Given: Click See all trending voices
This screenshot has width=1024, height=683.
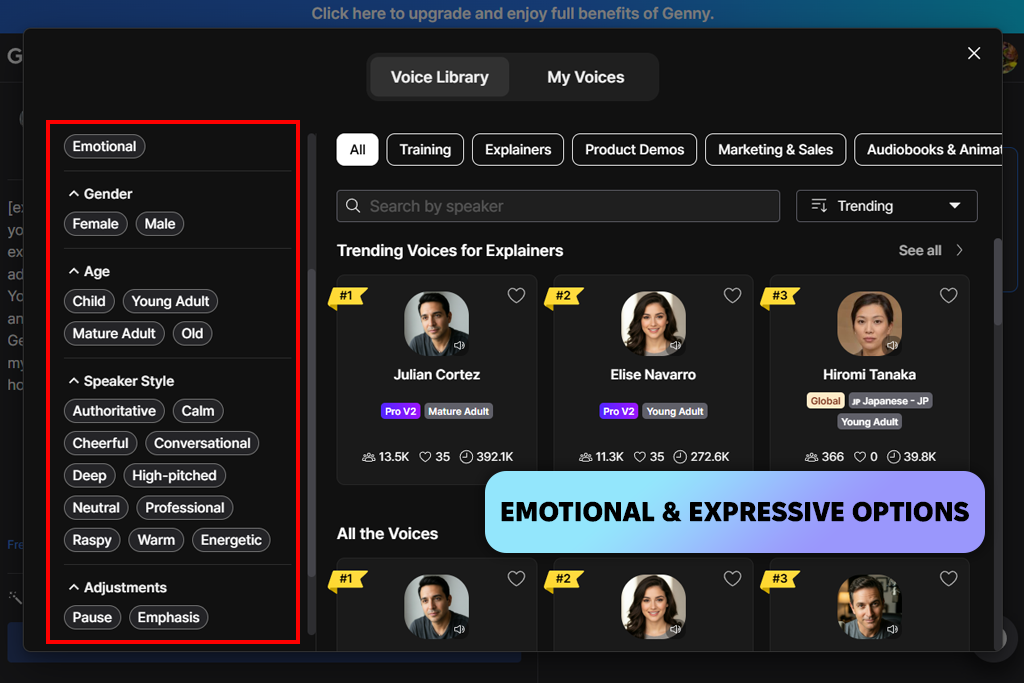Looking at the screenshot, I should tap(930, 251).
